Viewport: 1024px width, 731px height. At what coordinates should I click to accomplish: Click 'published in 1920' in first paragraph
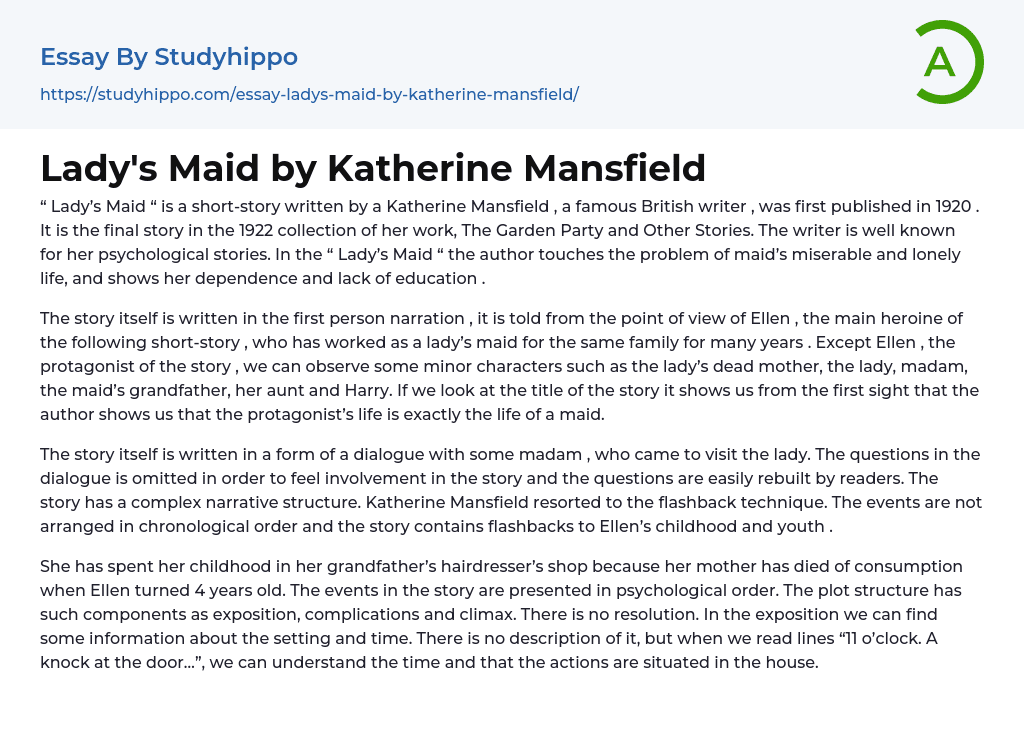[900, 206]
